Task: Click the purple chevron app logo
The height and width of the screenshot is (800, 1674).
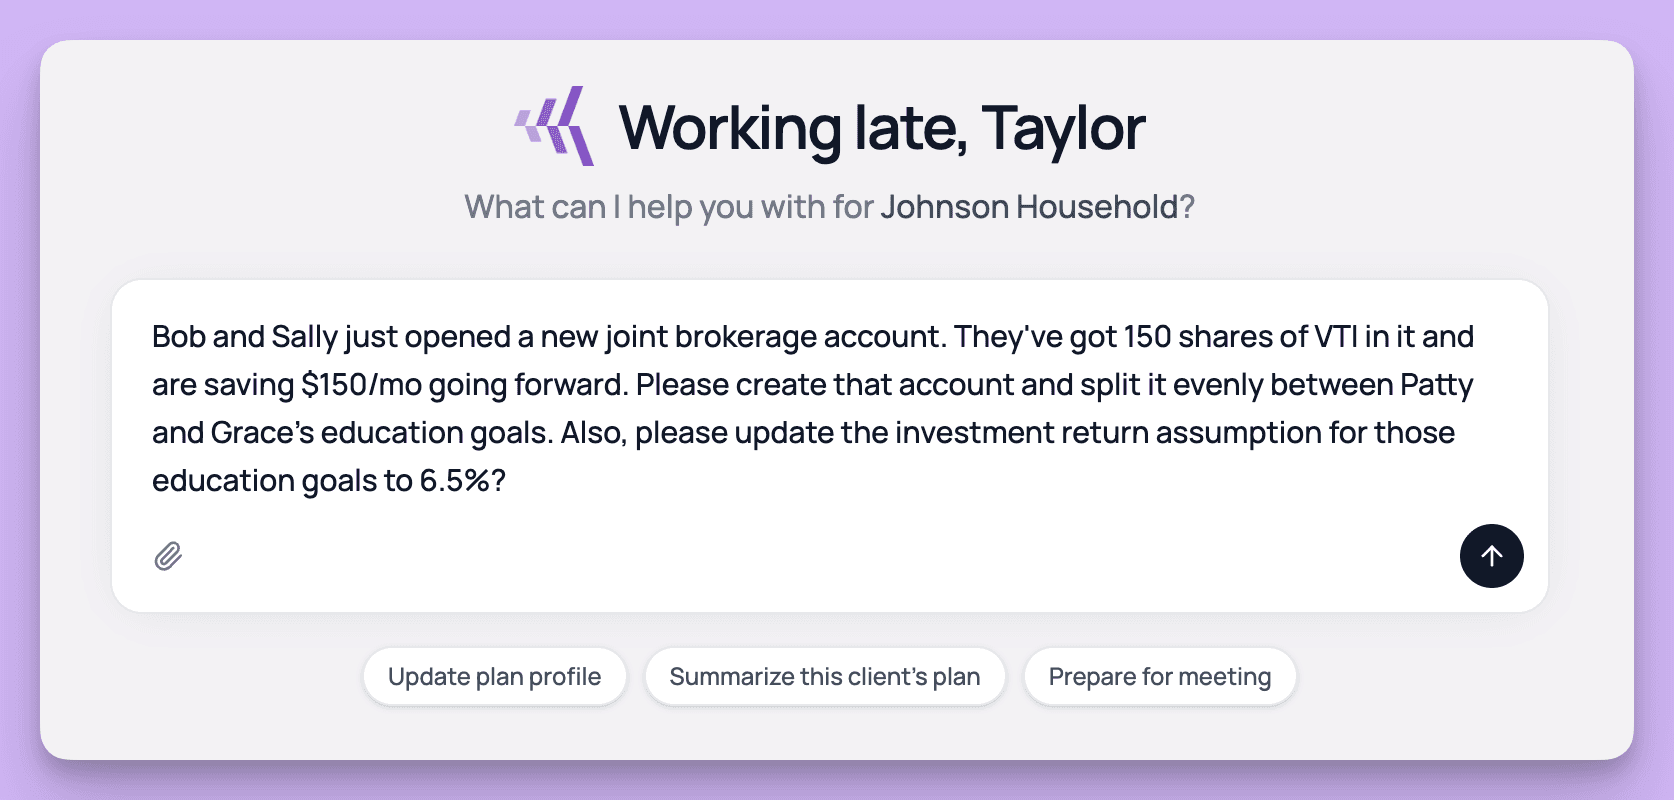Action: (x=555, y=126)
